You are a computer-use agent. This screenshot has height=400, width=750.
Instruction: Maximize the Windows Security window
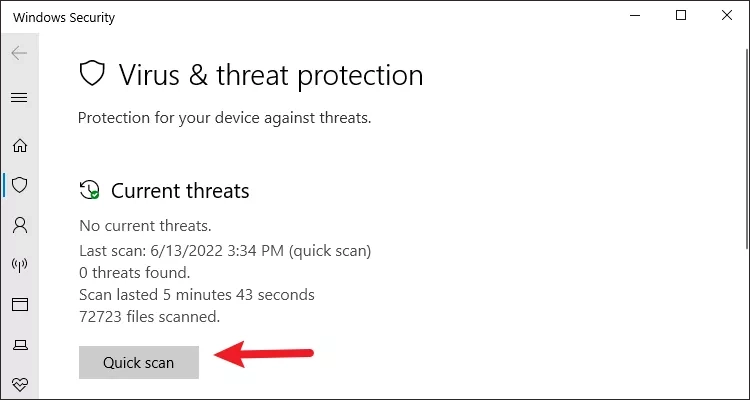tap(681, 16)
